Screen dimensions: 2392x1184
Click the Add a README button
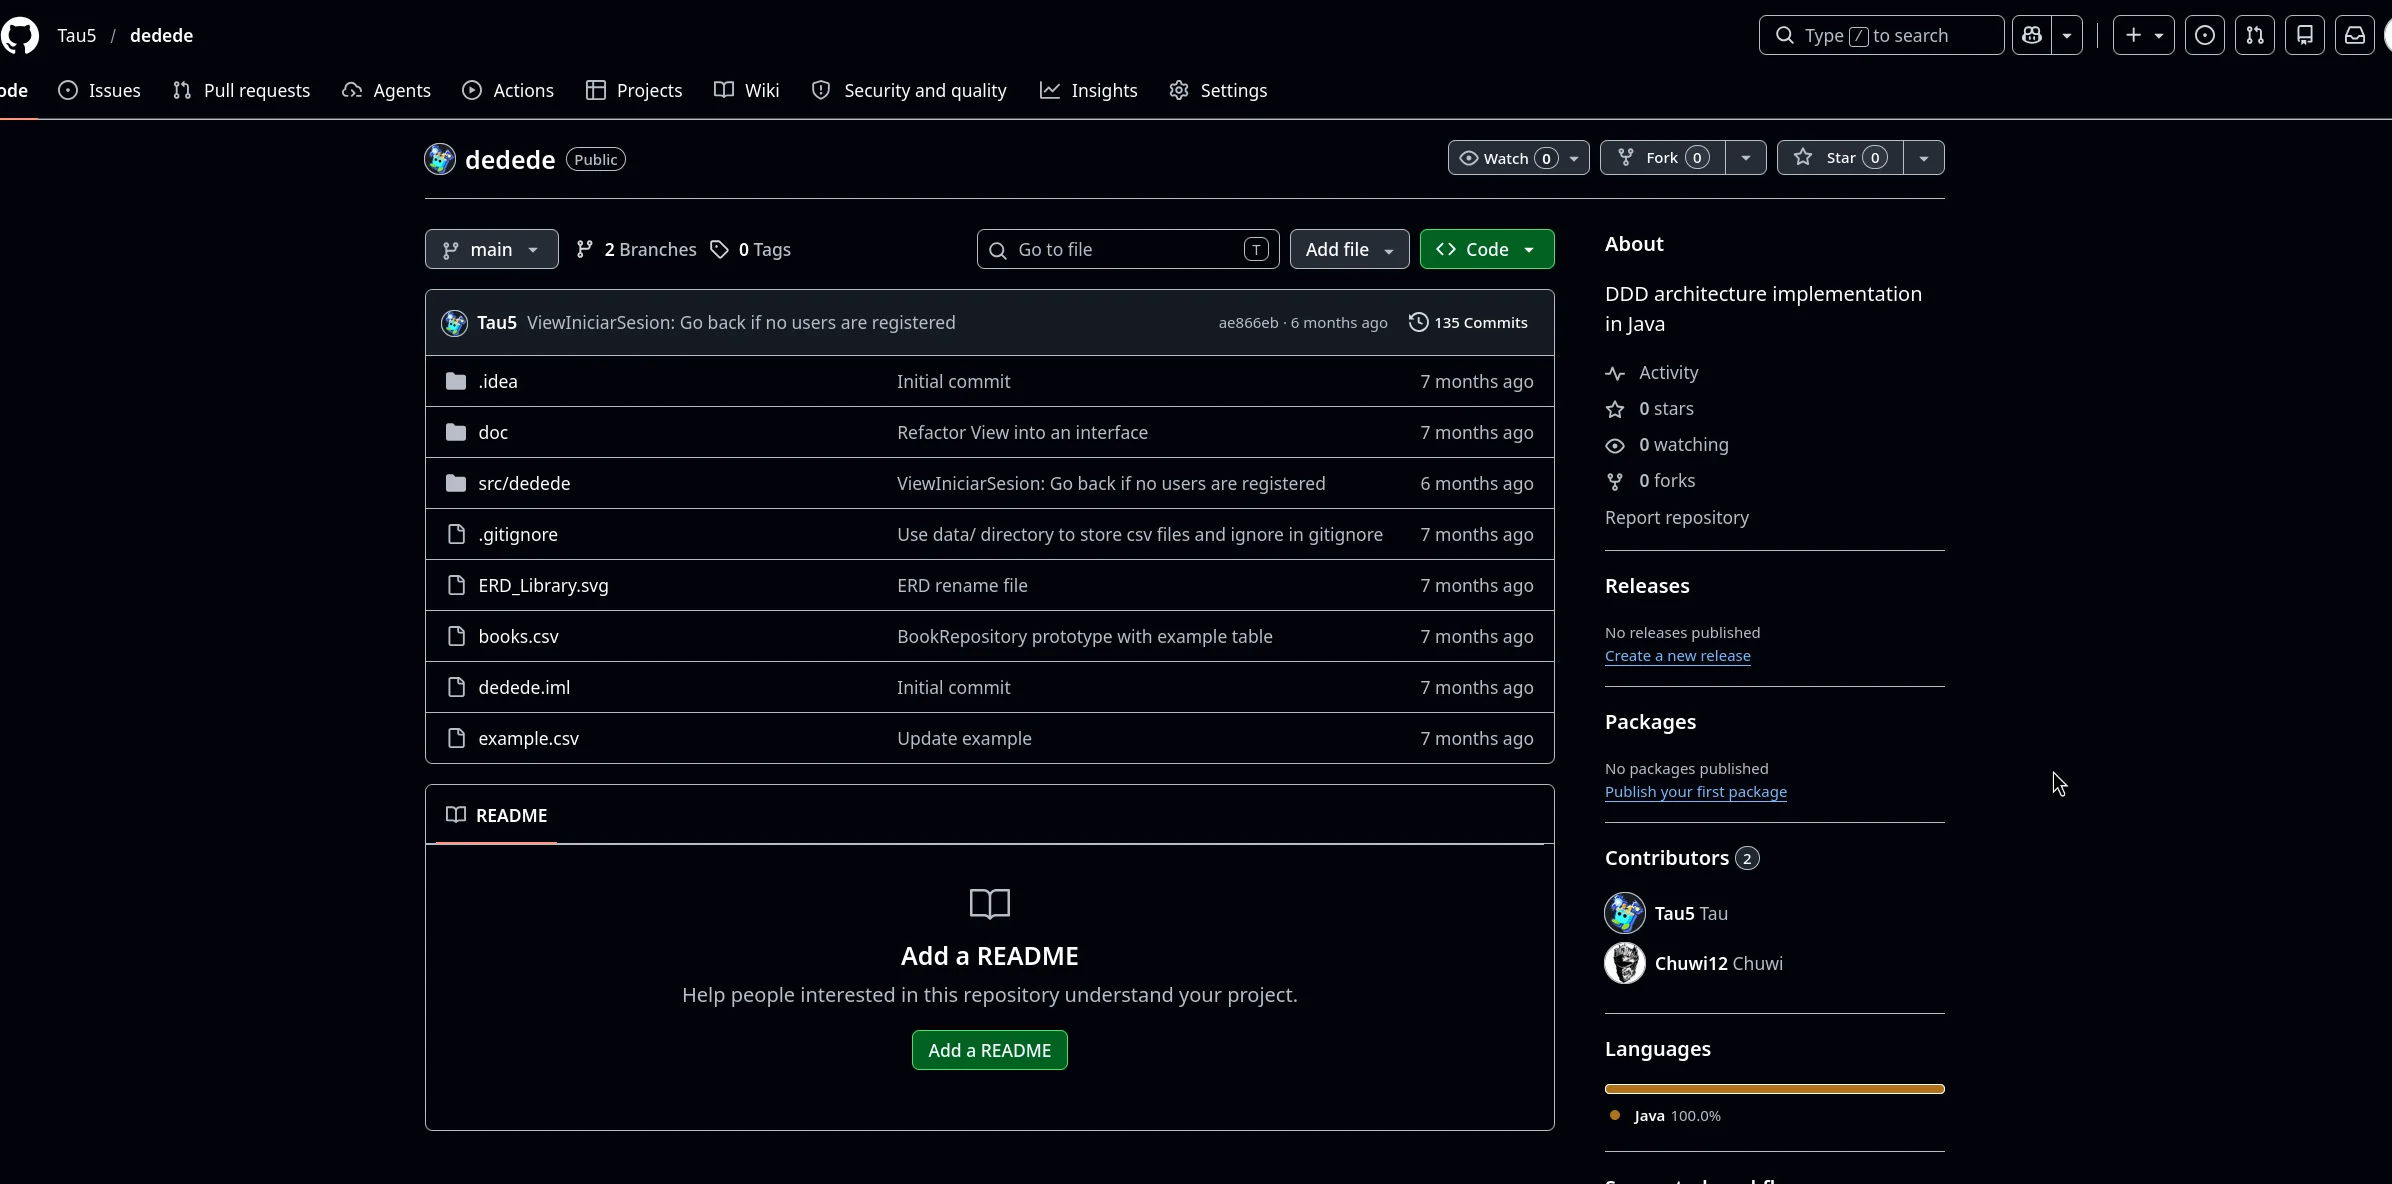pos(989,1050)
